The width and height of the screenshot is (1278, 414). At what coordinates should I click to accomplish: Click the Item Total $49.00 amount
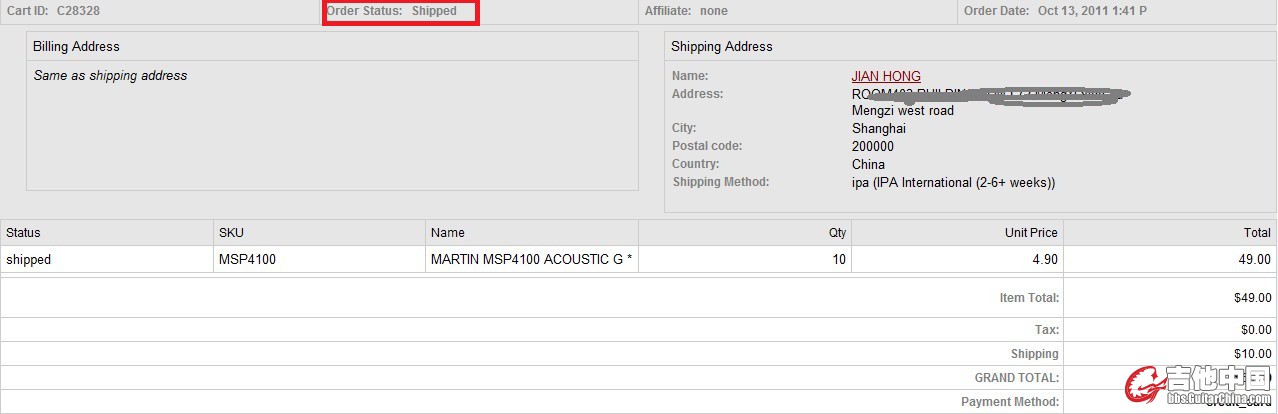pos(1253,298)
